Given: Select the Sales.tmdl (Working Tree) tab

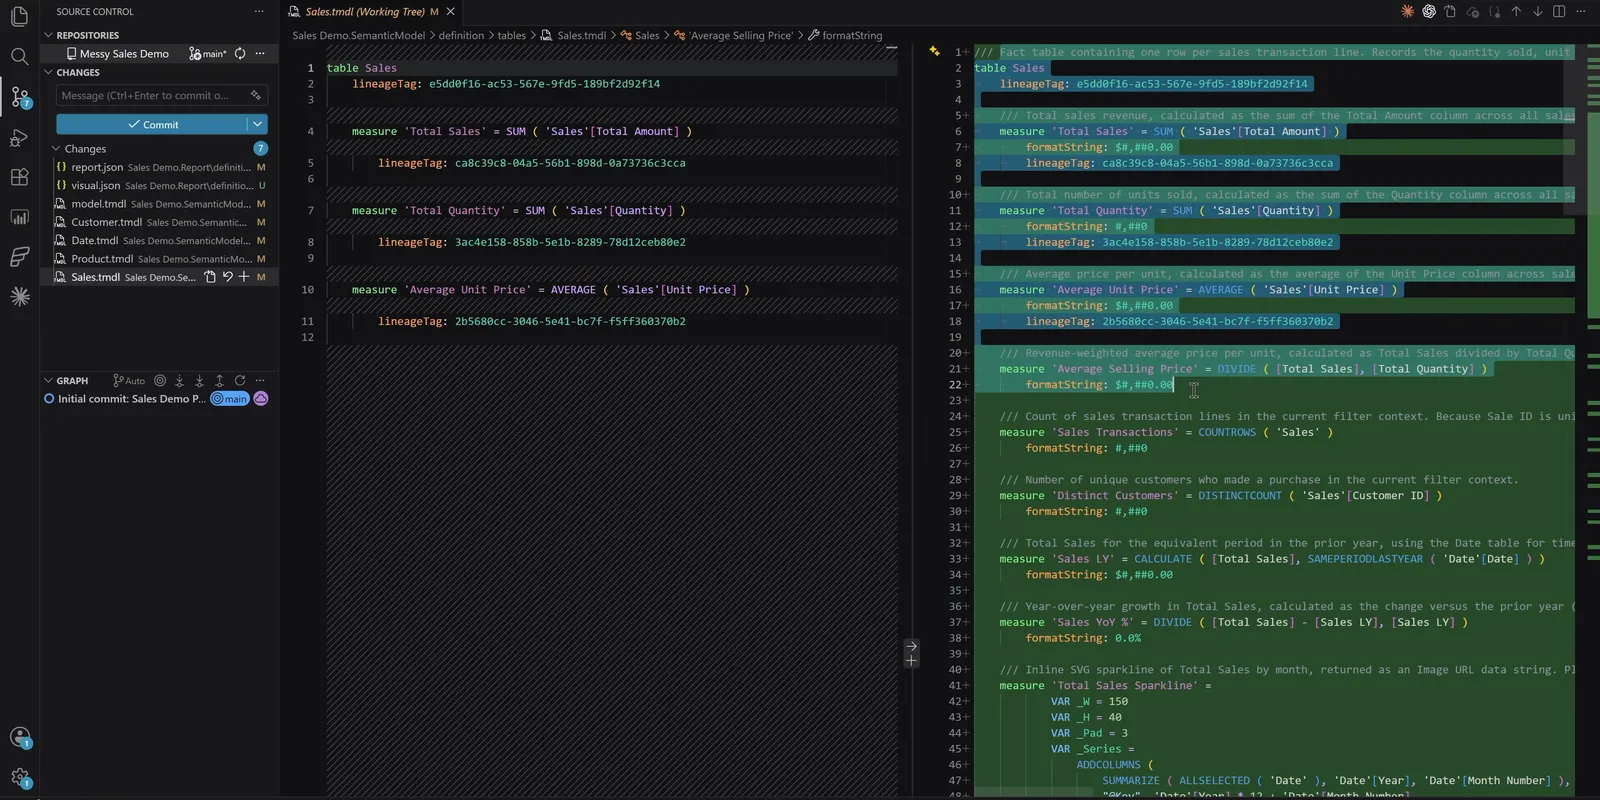Looking at the screenshot, I should click(371, 12).
